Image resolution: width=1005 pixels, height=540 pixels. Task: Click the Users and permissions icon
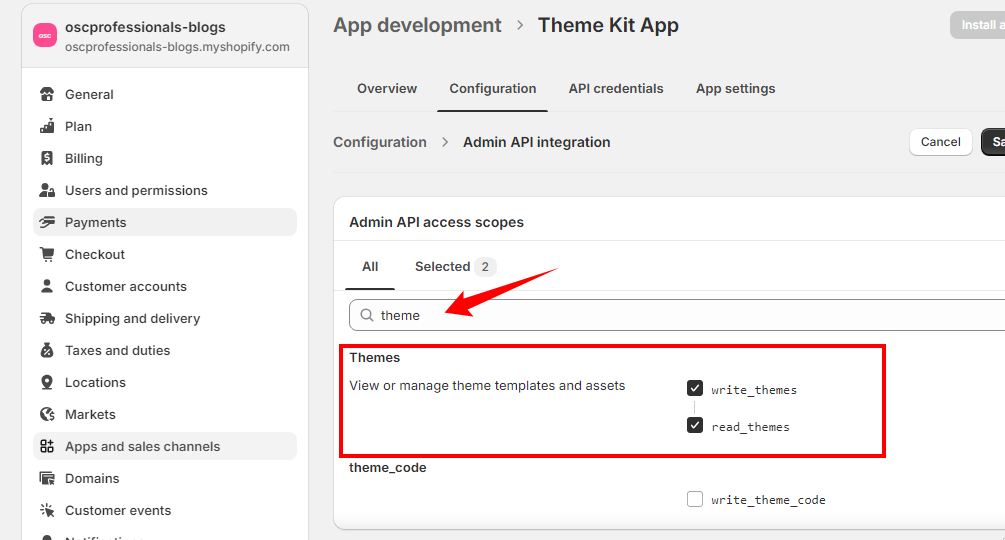coord(47,191)
